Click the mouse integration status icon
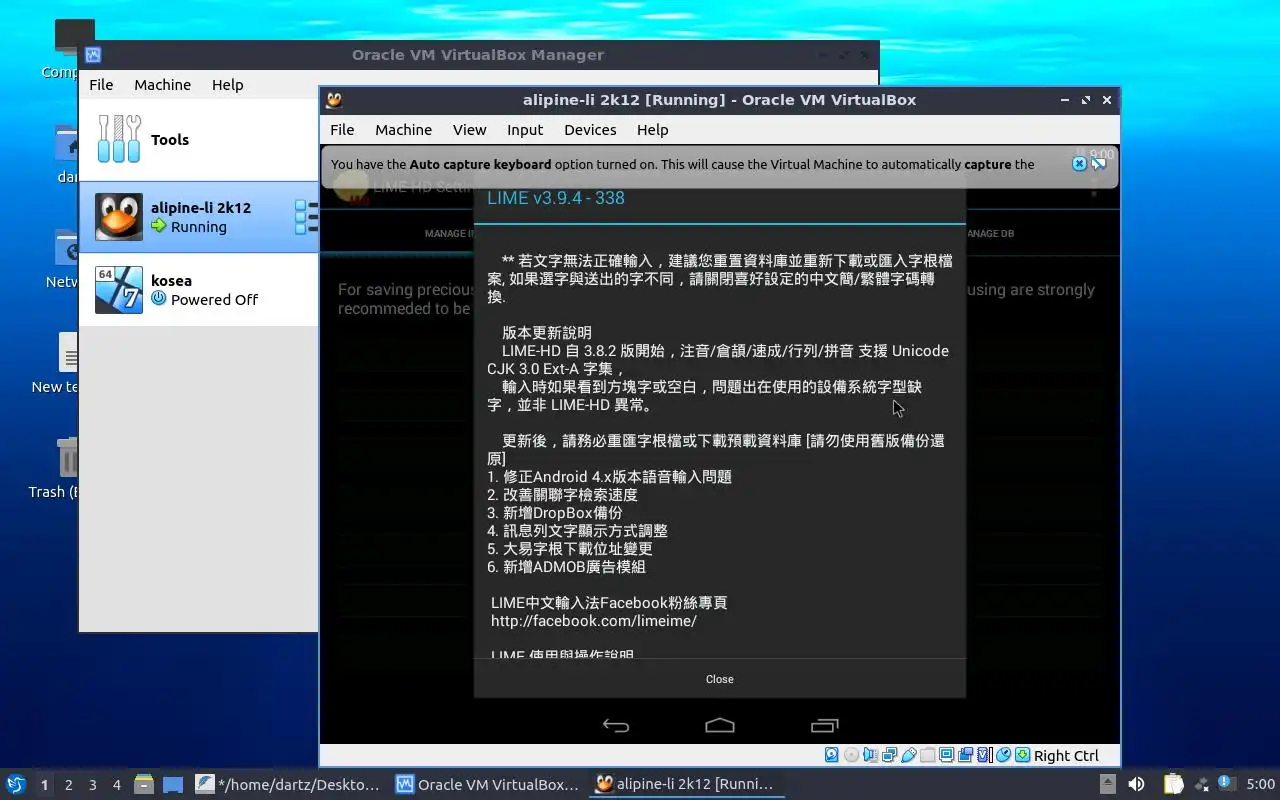 tap(1003, 755)
